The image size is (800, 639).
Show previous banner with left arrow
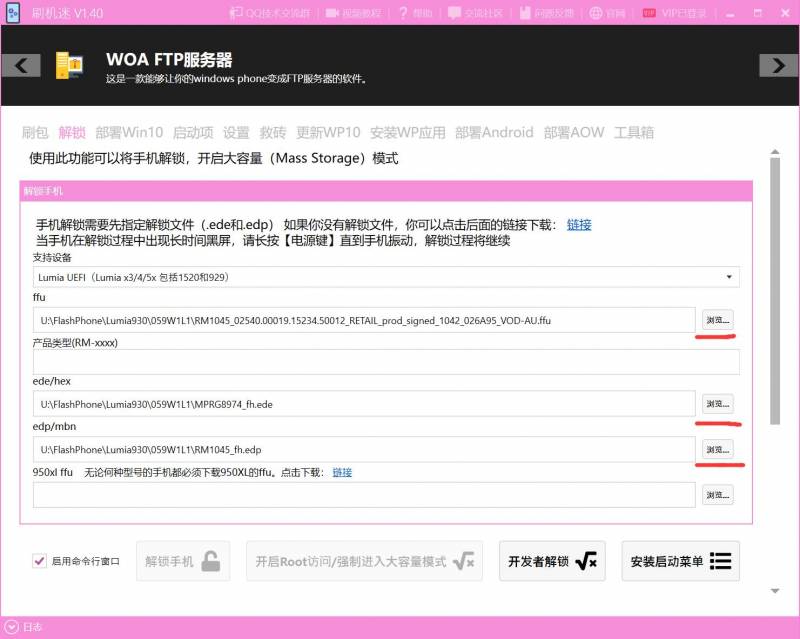click(x=21, y=65)
